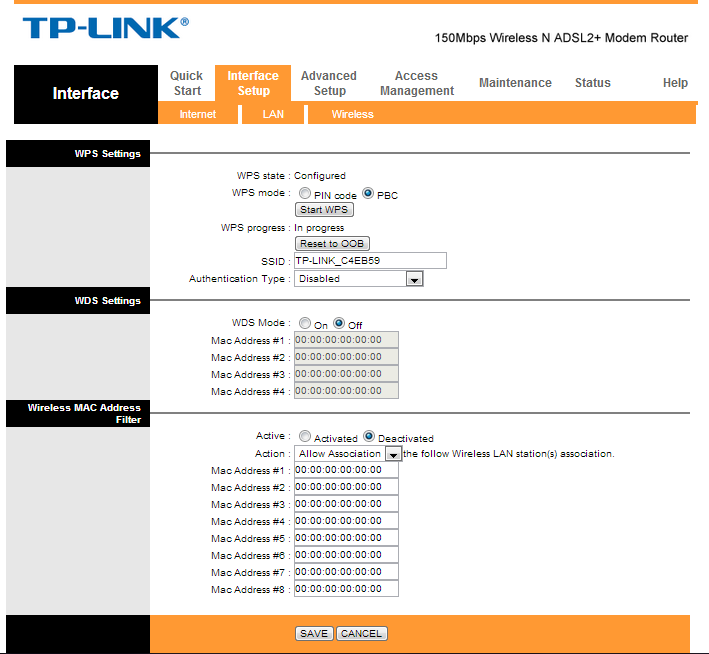Click WDS Mac Address #3 field

click(x=346, y=374)
